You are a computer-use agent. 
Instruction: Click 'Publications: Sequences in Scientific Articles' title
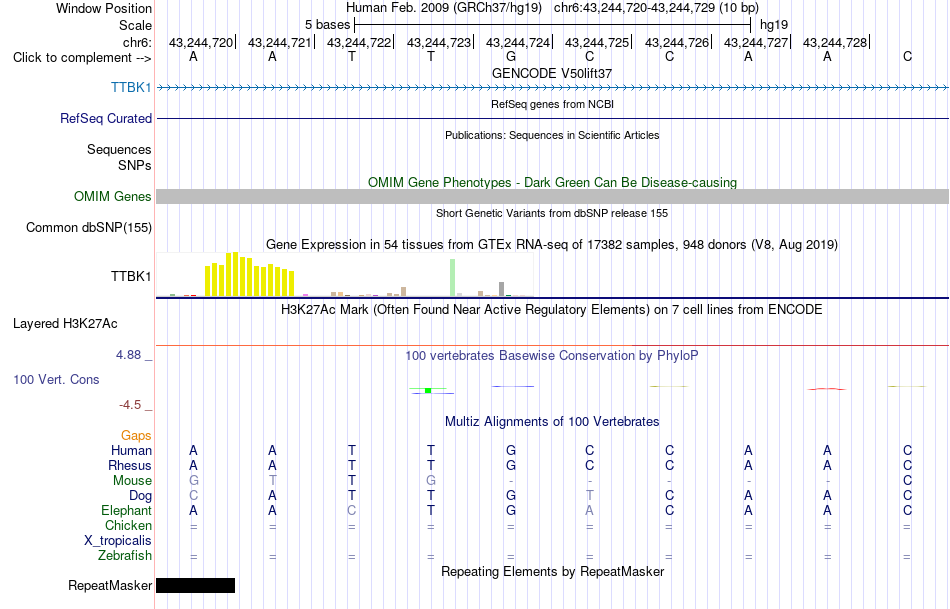click(552, 135)
